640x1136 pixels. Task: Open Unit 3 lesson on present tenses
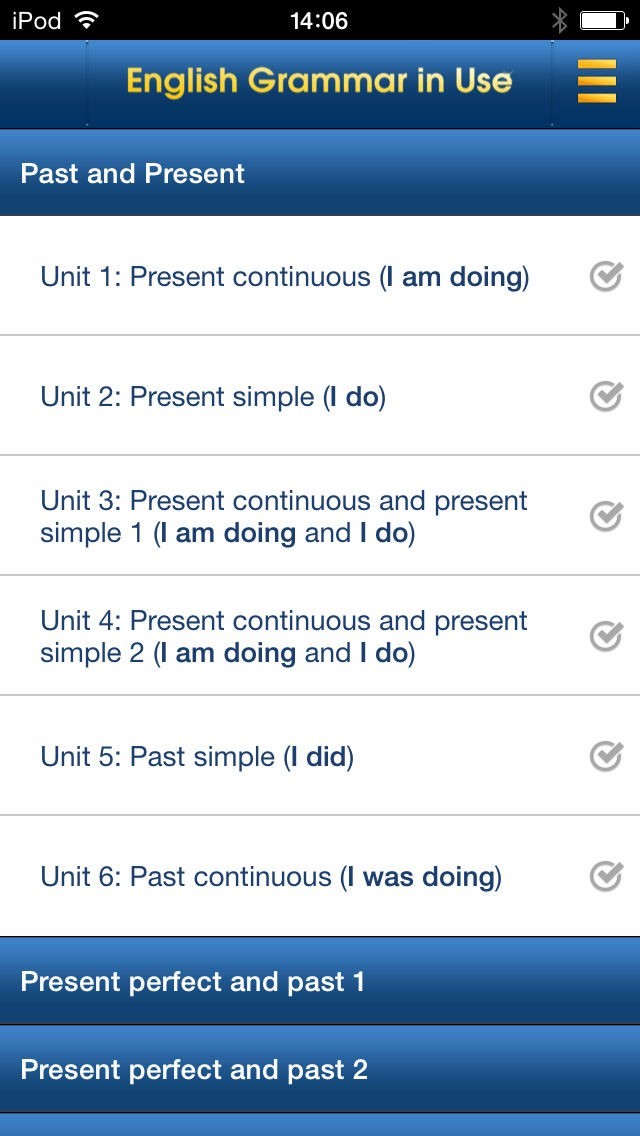284,517
